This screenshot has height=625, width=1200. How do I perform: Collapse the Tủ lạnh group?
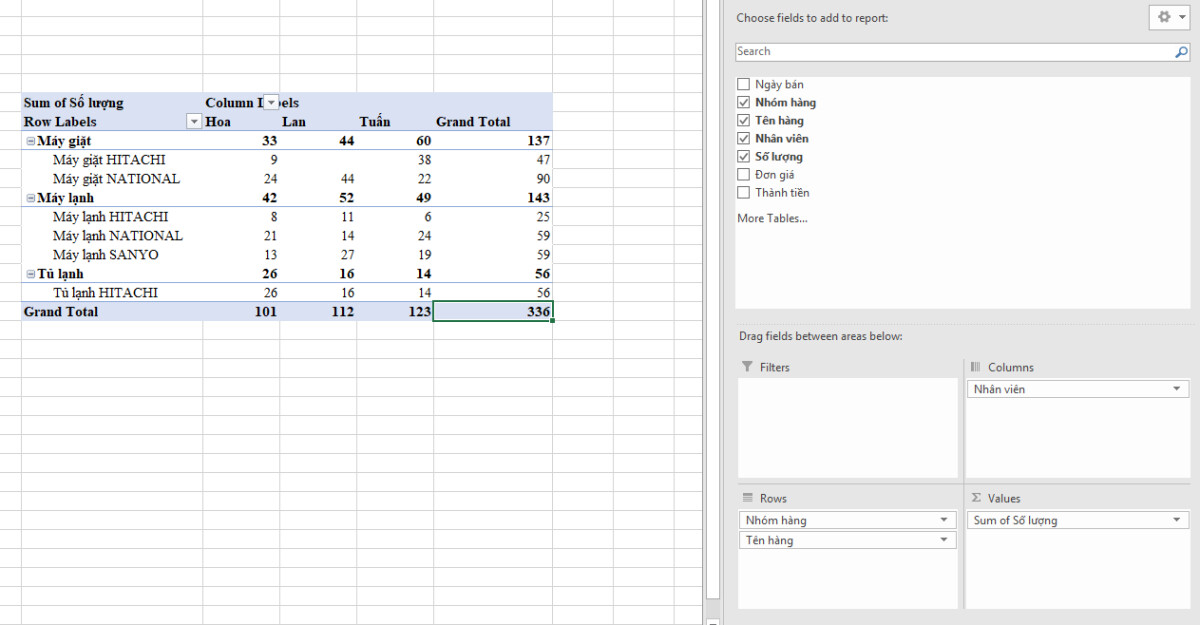click(x=30, y=273)
